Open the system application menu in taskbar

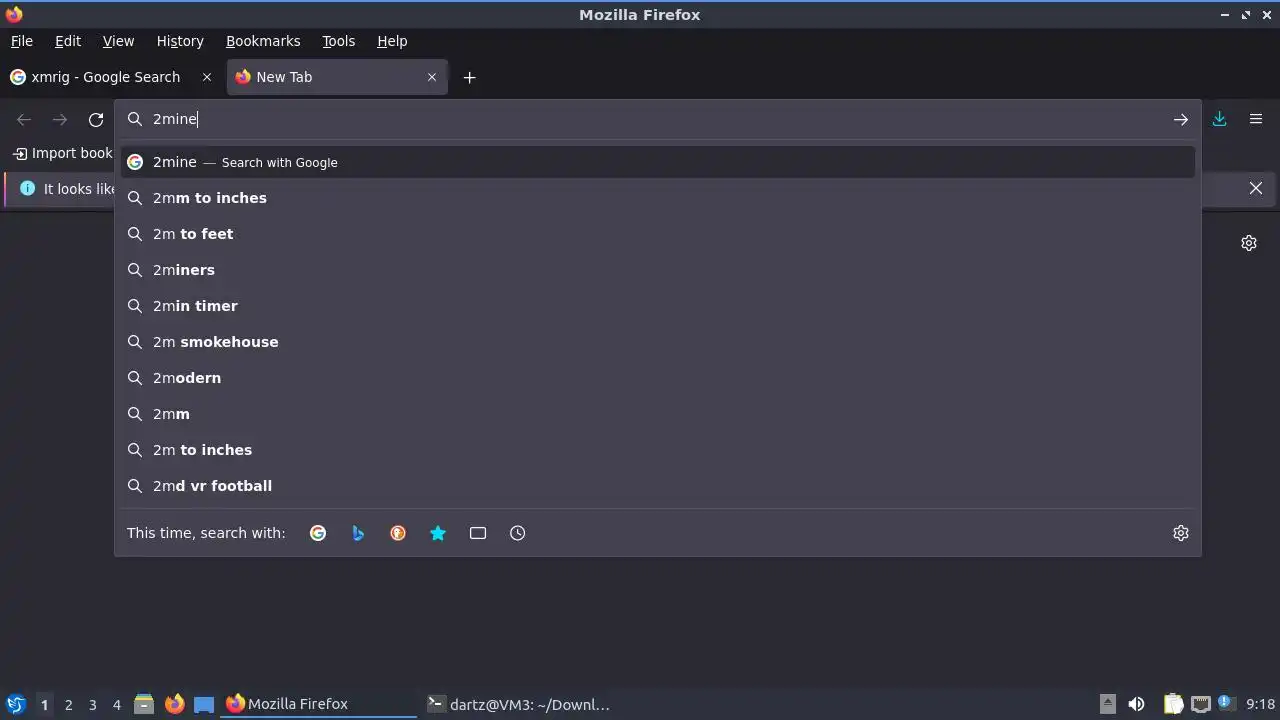tap(15, 704)
